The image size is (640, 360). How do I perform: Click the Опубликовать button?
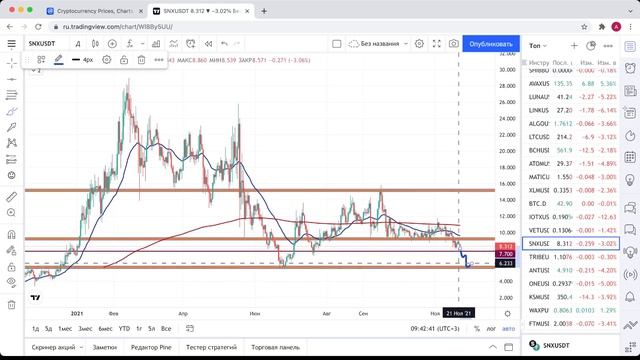[x=491, y=44]
